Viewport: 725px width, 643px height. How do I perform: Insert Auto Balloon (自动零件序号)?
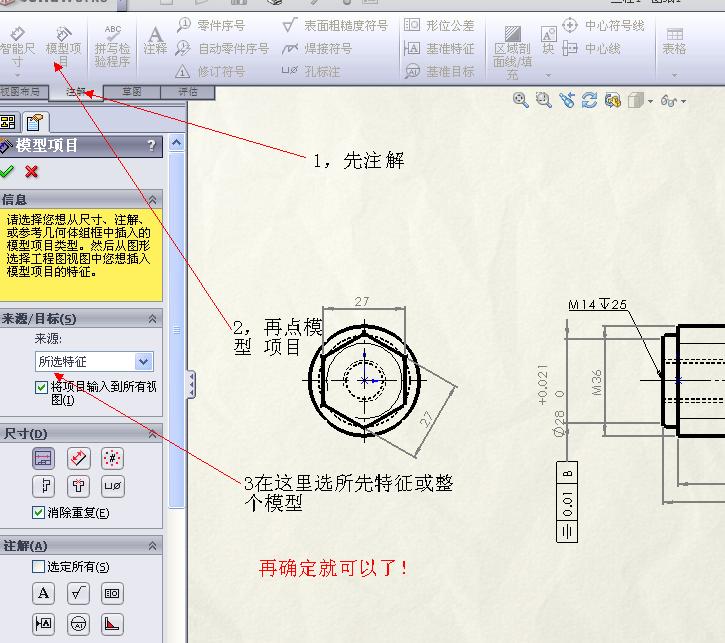222,48
